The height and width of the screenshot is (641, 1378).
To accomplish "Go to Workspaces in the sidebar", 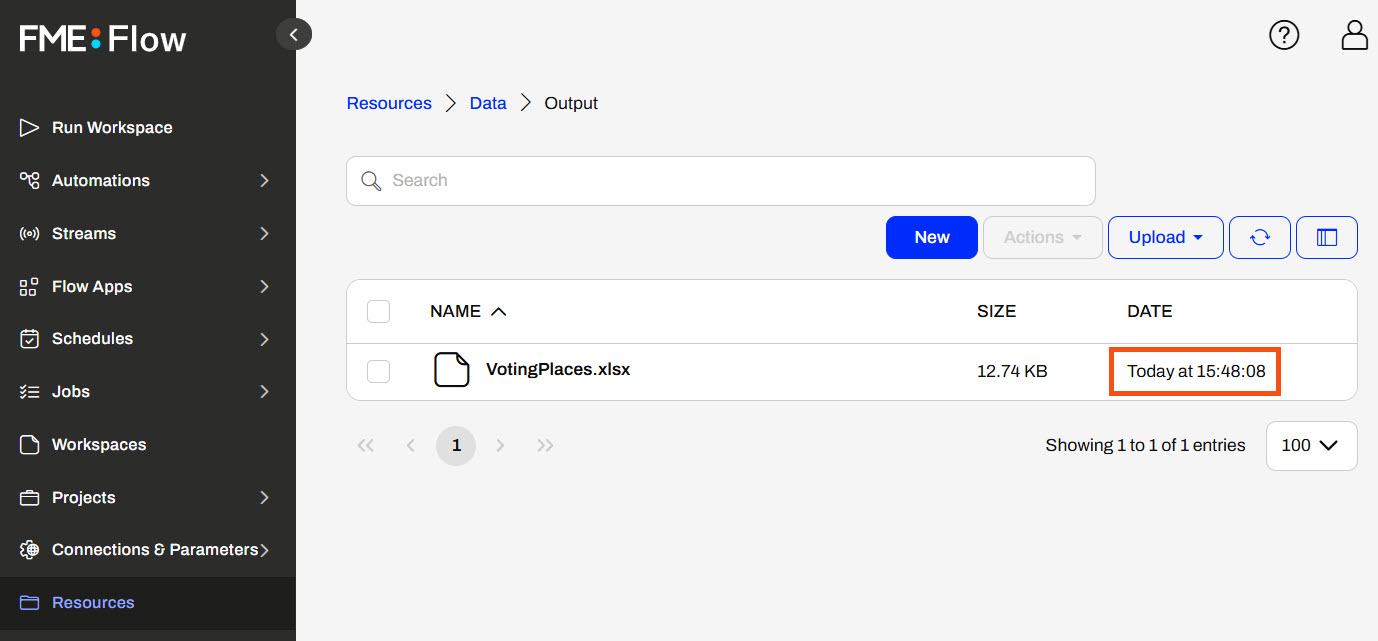I will 98,445.
